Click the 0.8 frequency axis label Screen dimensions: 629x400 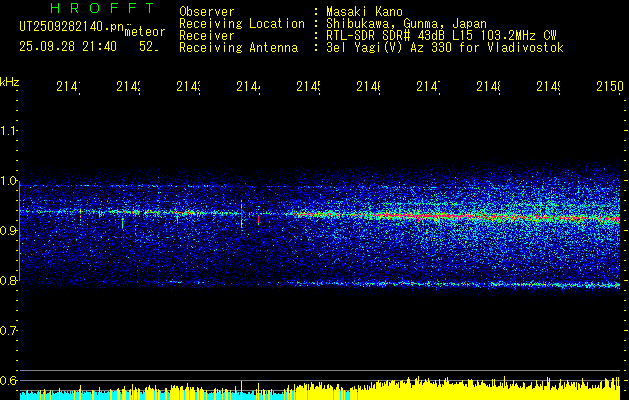(8, 280)
